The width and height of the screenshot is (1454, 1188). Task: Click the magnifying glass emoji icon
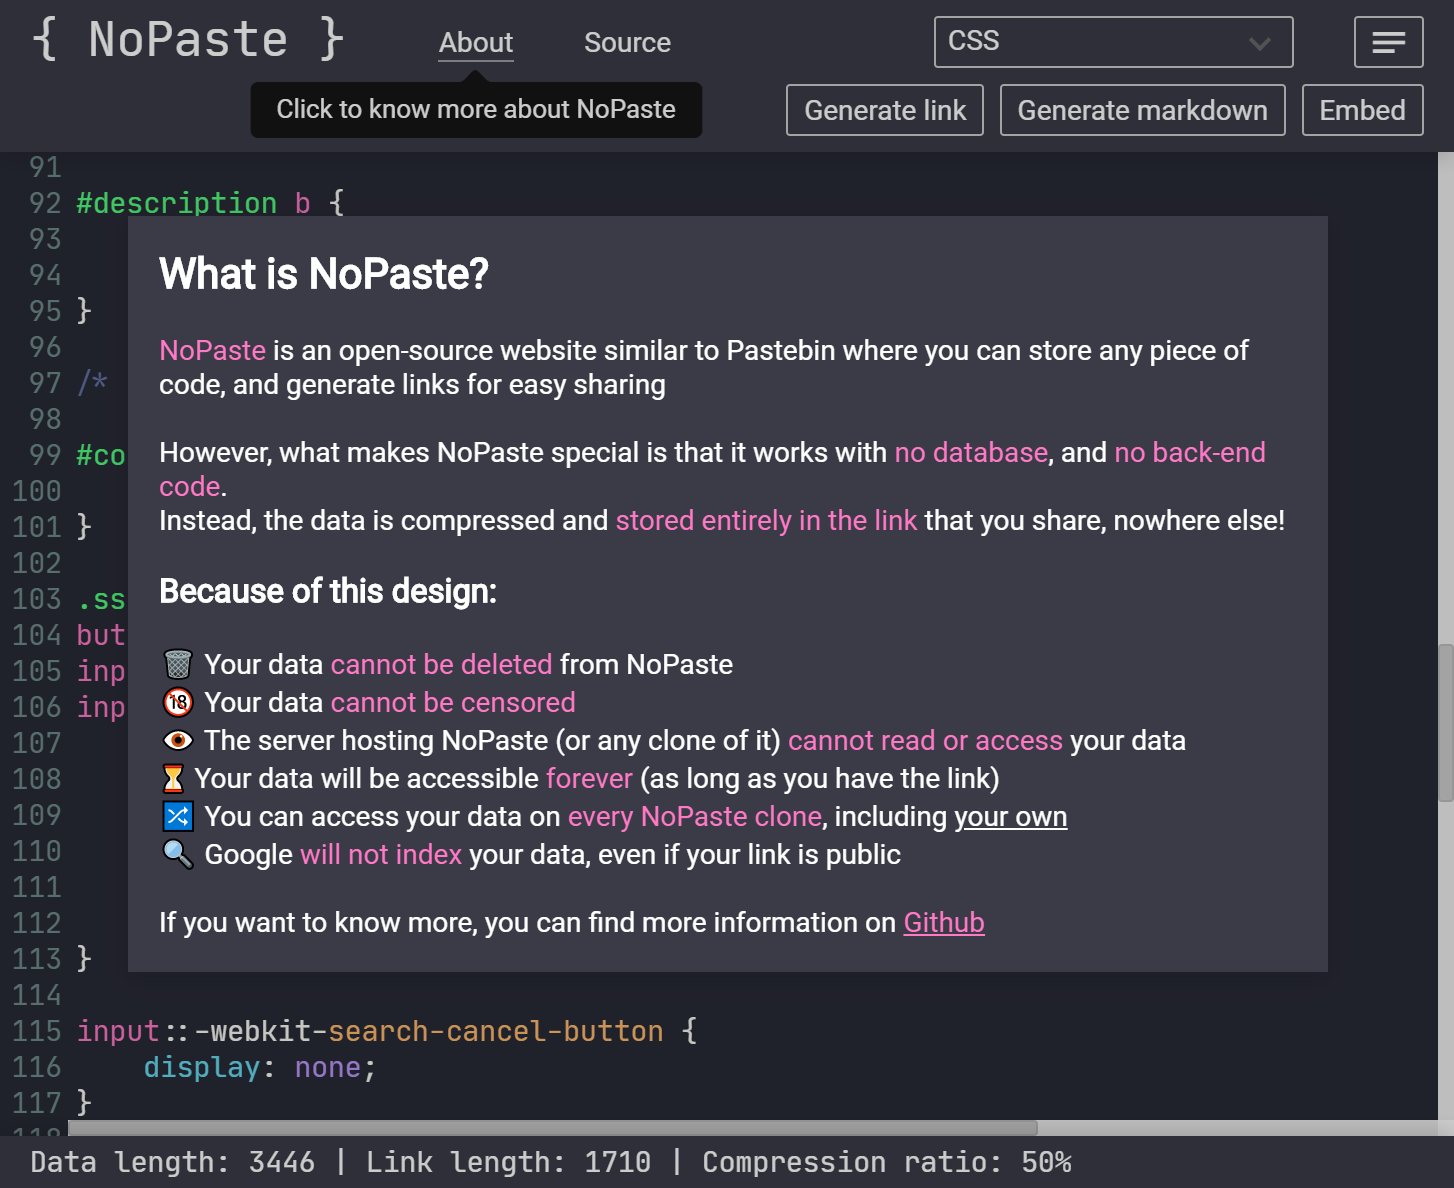click(x=177, y=854)
